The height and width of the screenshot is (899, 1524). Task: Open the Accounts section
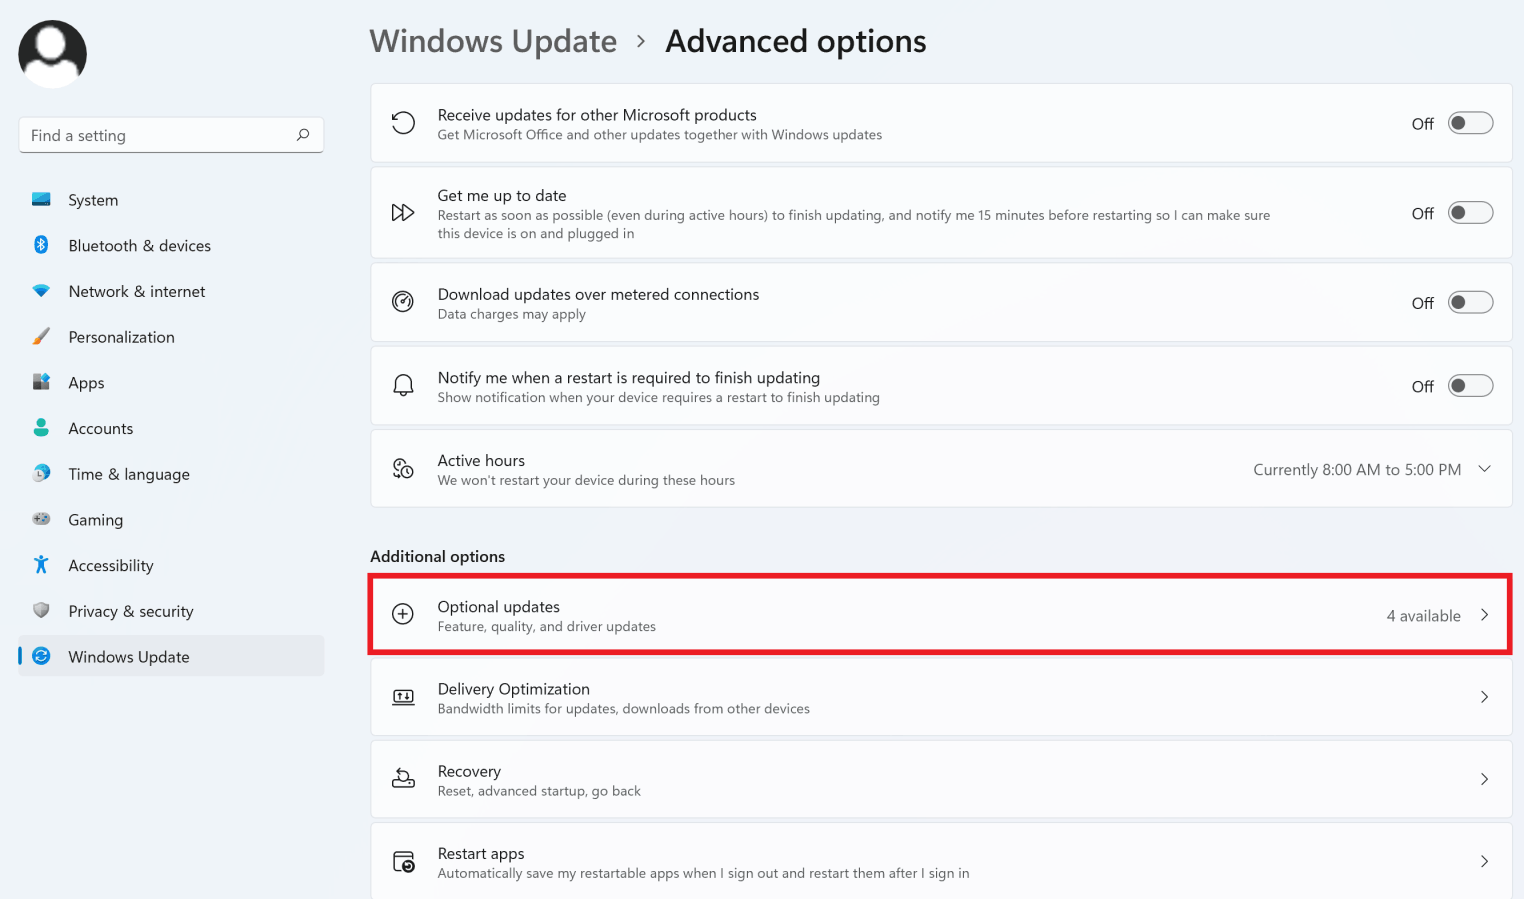click(100, 428)
